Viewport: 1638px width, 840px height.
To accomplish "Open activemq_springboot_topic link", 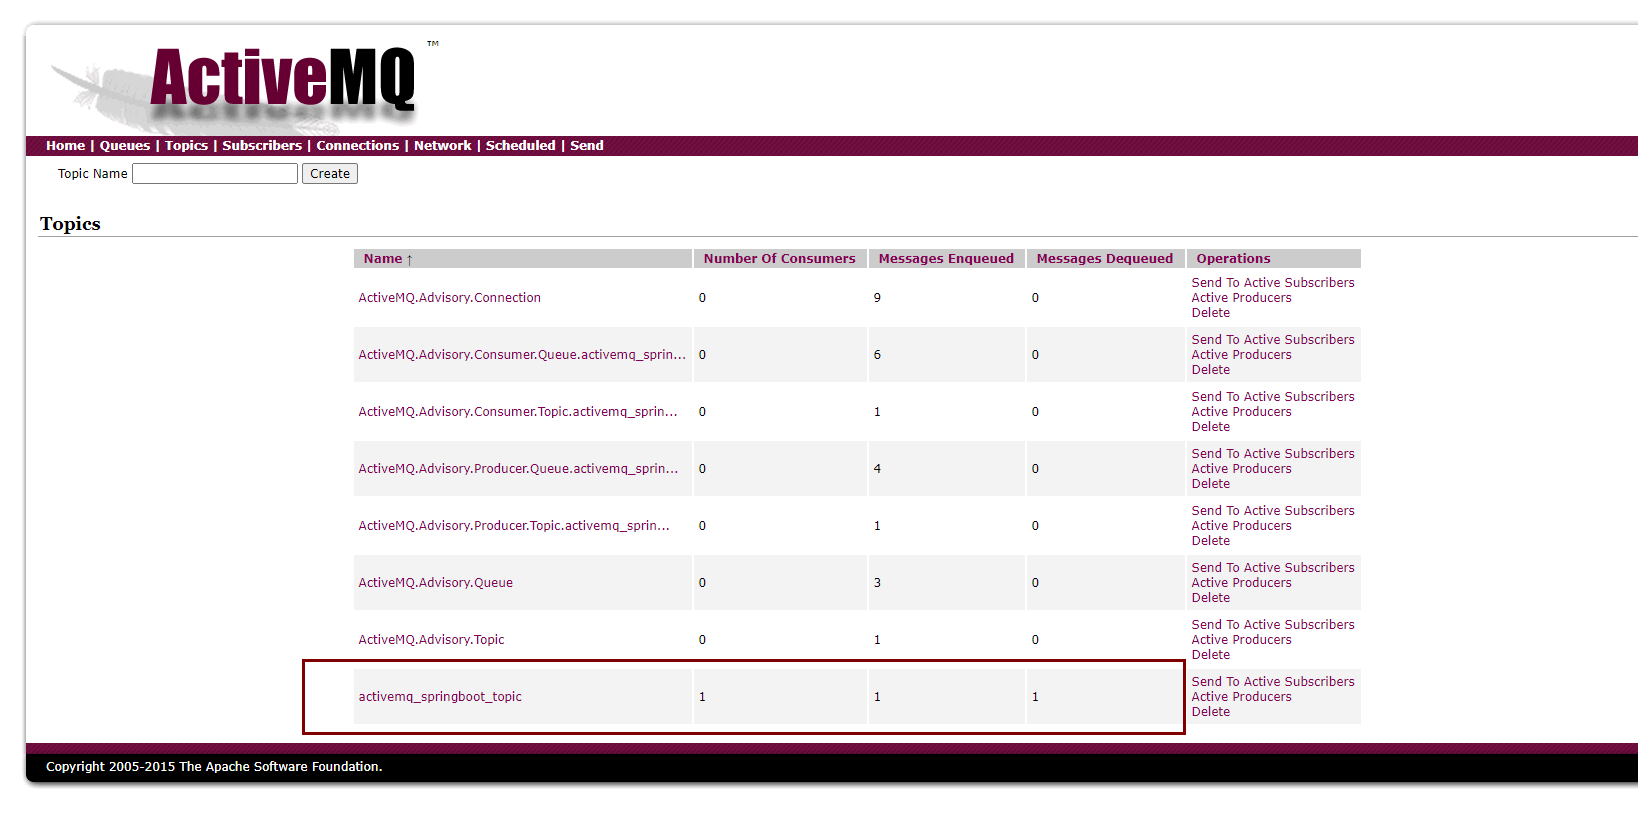I will tap(440, 697).
